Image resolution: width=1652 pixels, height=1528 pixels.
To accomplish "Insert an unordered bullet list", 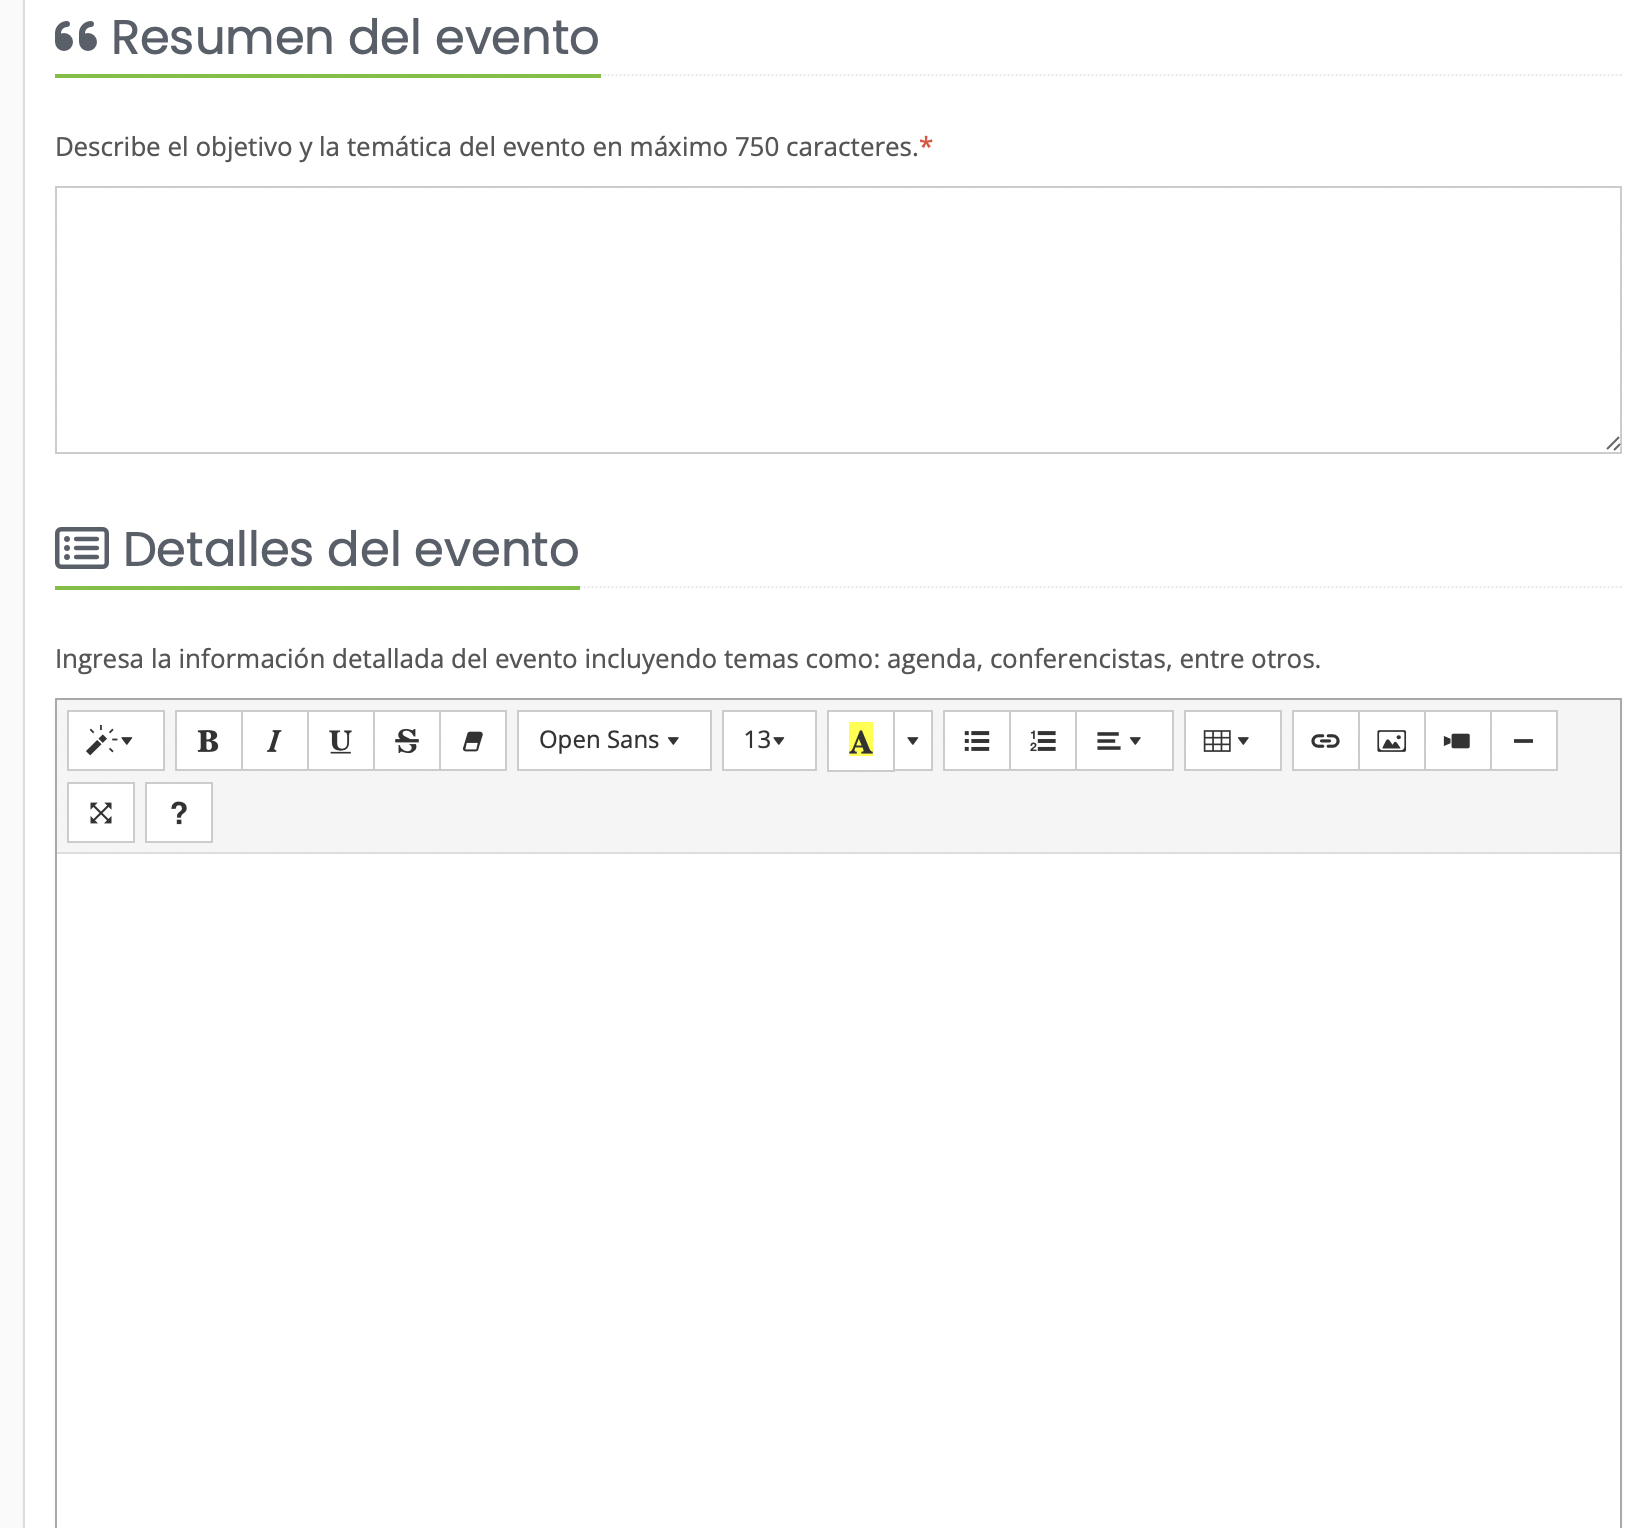I will [976, 741].
